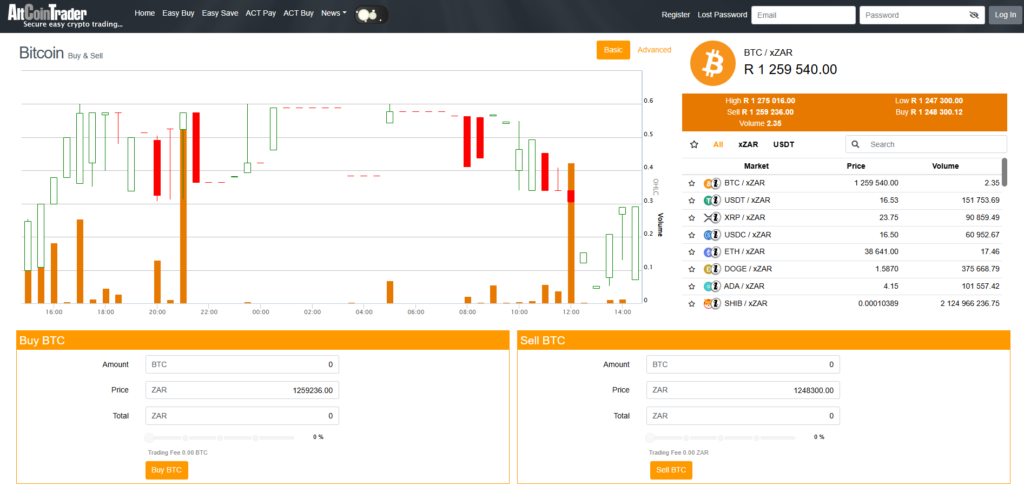Focus the Email login field
The image size is (1024, 486).
click(803, 15)
